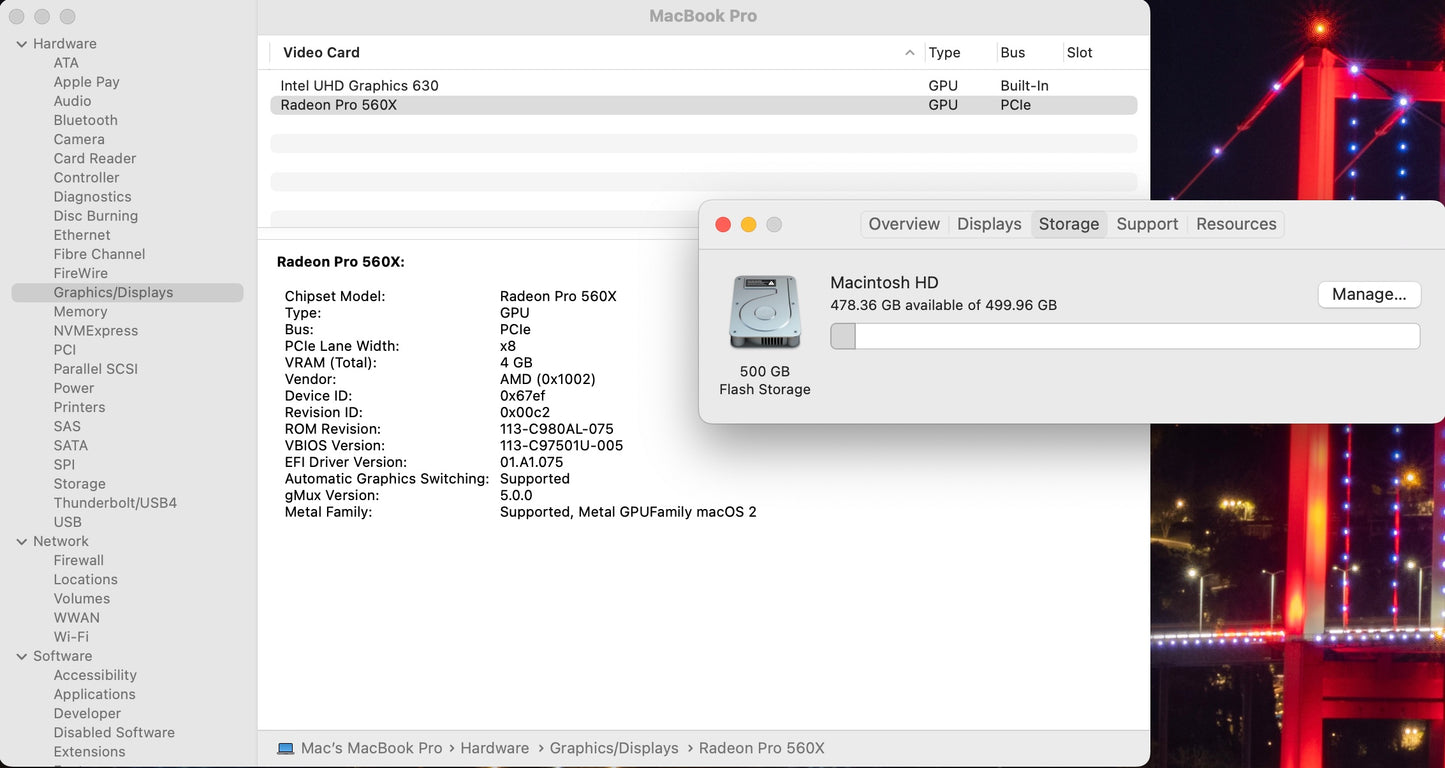Open the Resources tab

point(1236,224)
